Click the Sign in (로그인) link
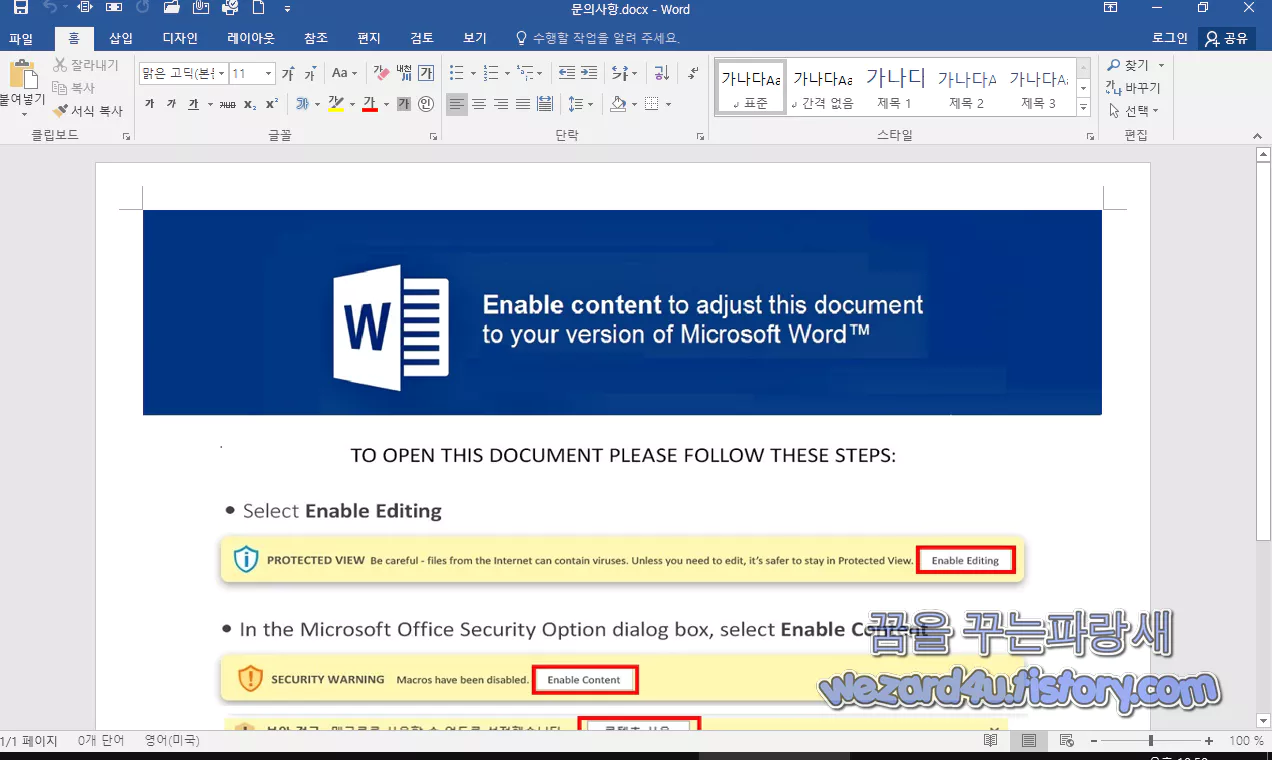The height and width of the screenshot is (760, 1272). [x=1170, y=39]
